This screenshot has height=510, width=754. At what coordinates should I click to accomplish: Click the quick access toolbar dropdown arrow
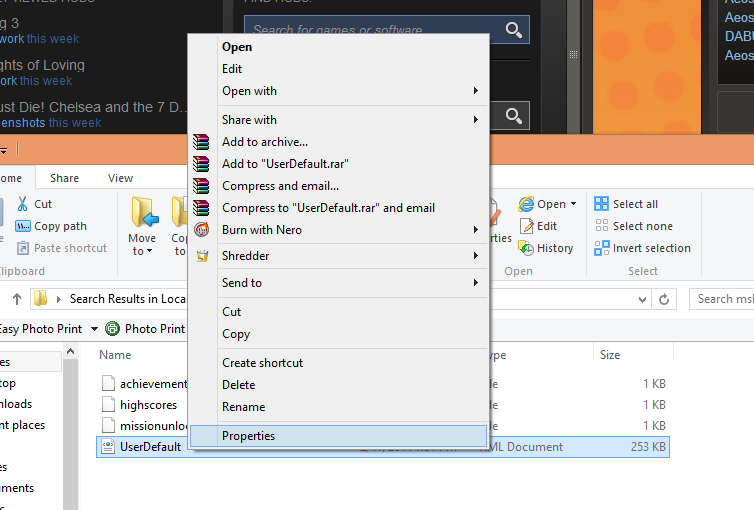point(3,151)
